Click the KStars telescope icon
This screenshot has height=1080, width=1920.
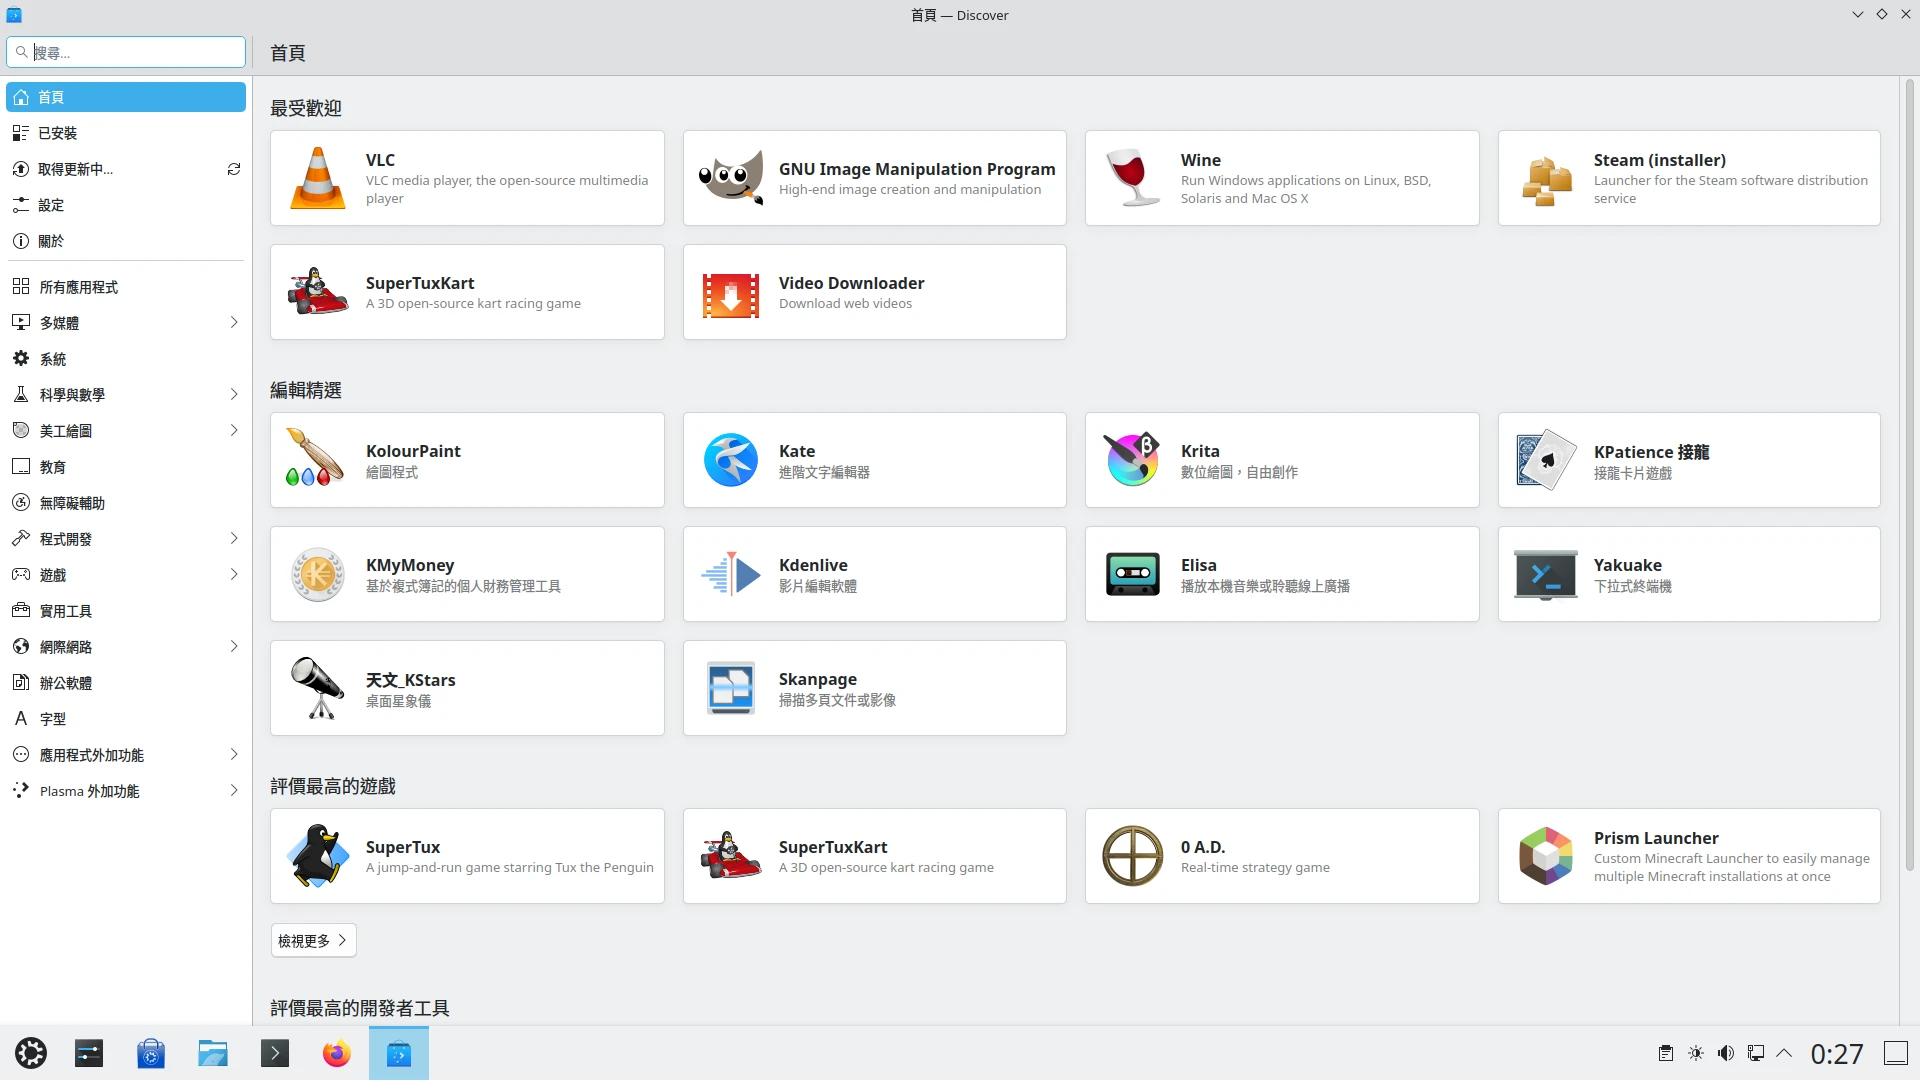tap(317, 688)
